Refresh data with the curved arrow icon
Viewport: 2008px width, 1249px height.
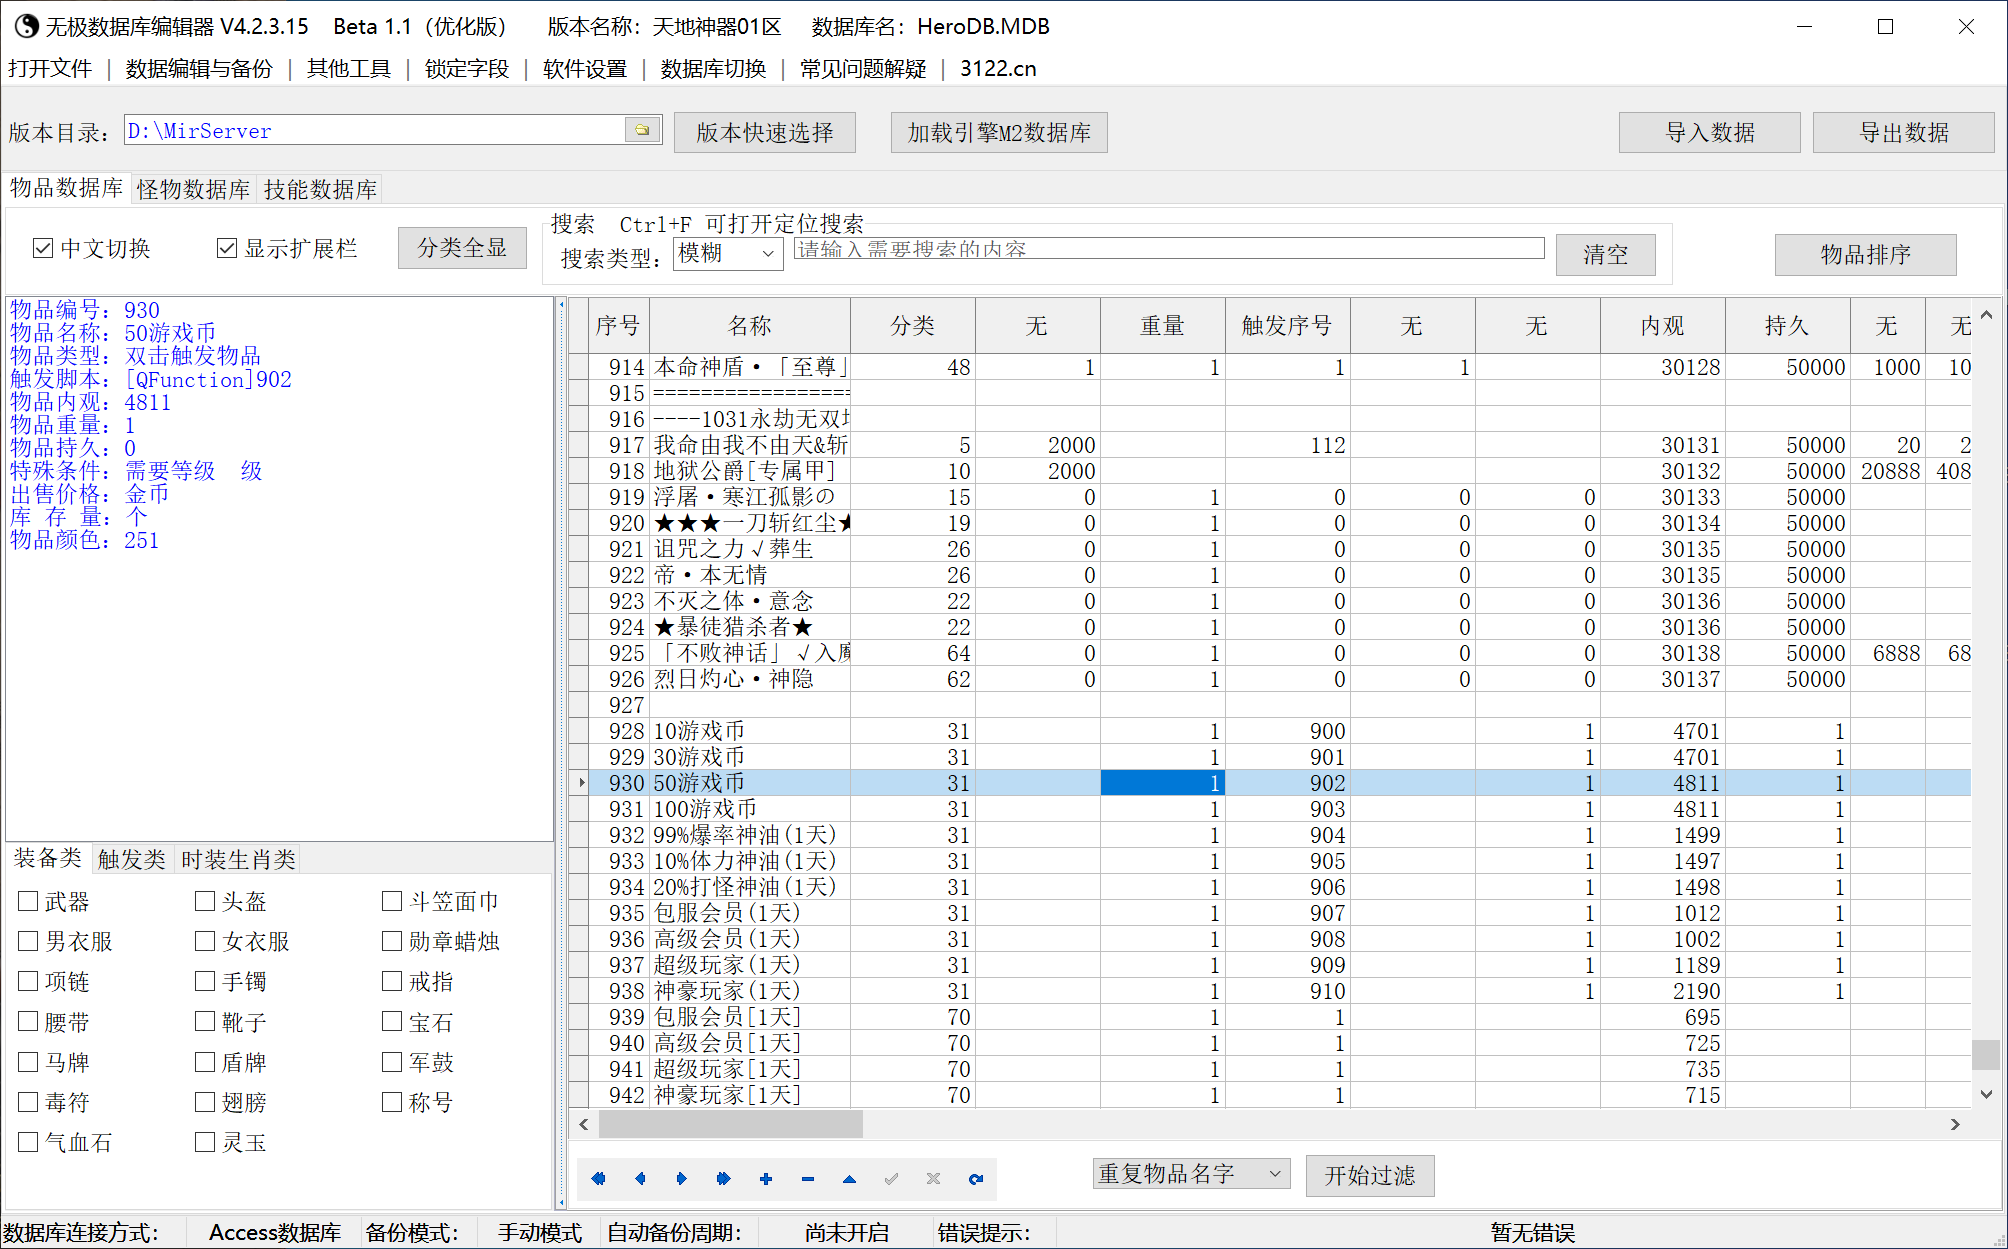(x=975, y=1178)
